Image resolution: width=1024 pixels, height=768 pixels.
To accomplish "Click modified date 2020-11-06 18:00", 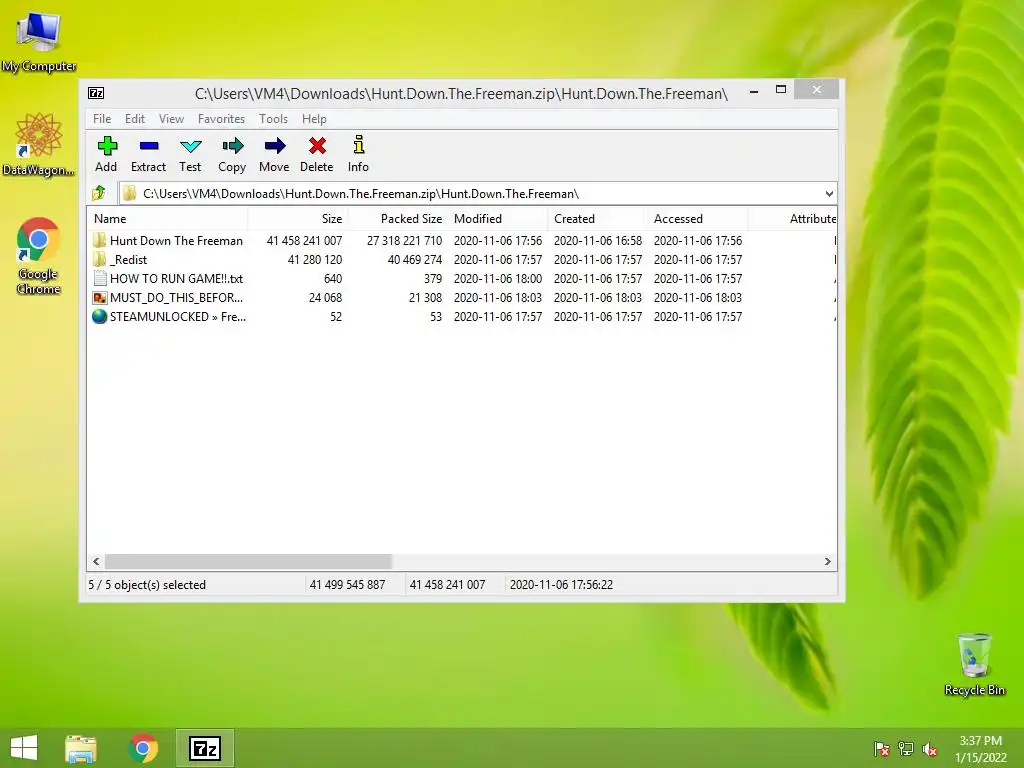I will 498,279.
